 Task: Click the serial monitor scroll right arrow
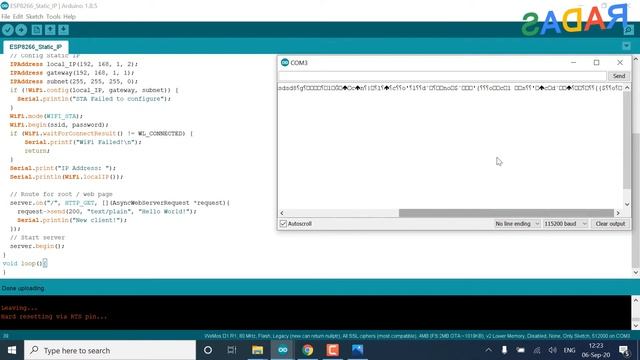click(x=618, y=213)
